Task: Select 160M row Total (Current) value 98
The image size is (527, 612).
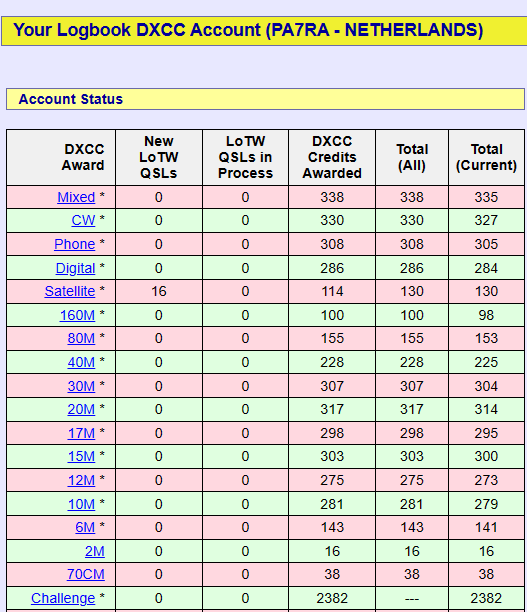Action: click(x=486, y=315)
